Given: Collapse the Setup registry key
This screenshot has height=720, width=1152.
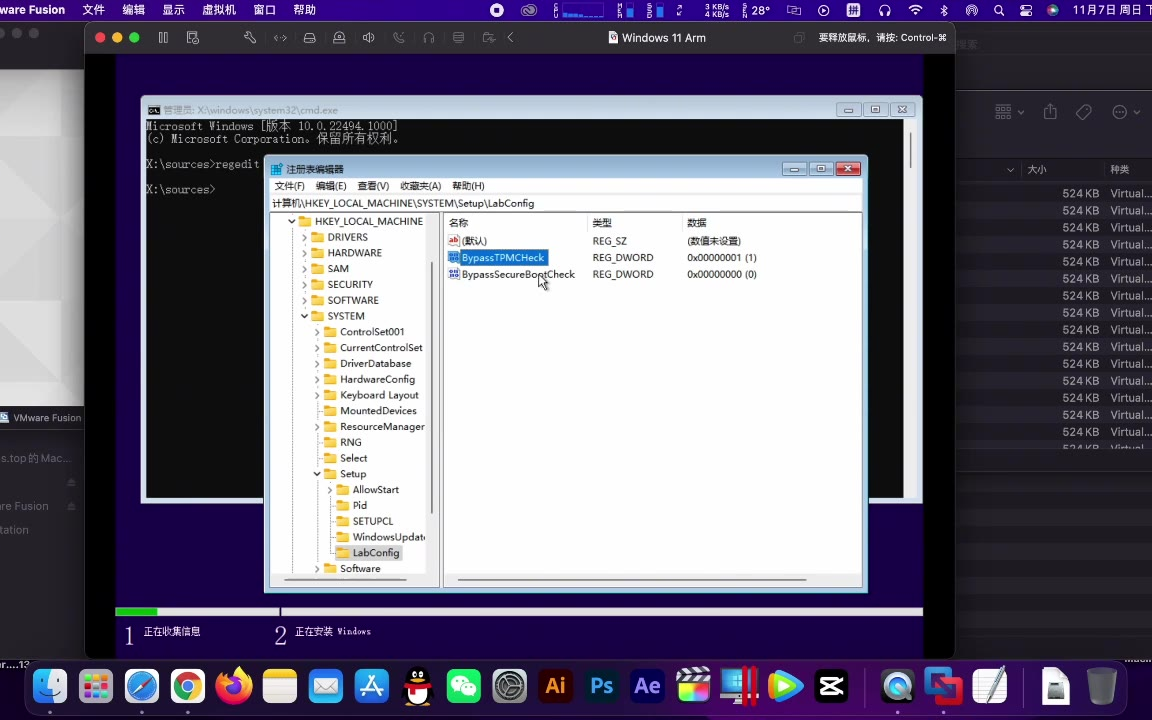Looking at the screenshot, I should [317, 474].
